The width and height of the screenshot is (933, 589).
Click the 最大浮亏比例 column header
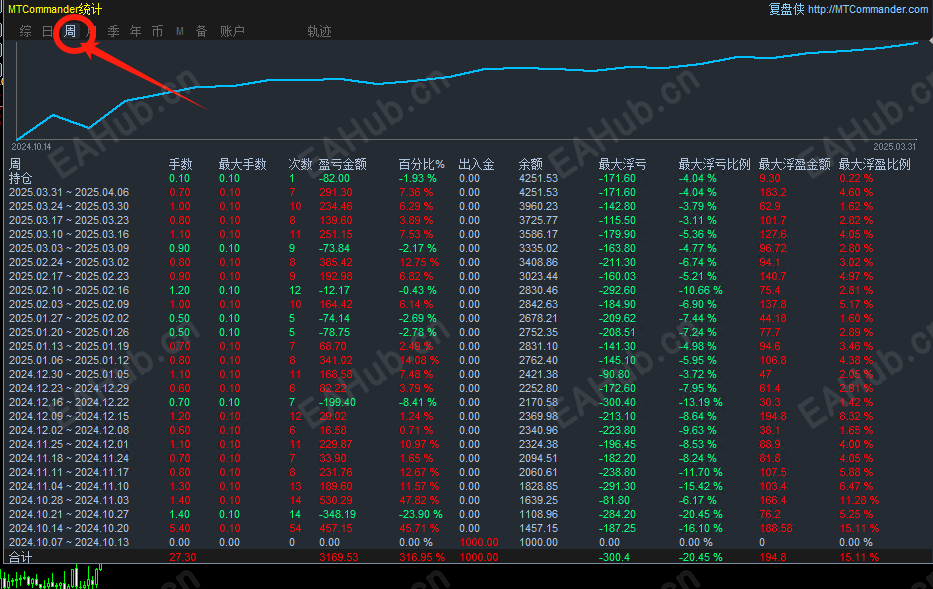(714, 164)
